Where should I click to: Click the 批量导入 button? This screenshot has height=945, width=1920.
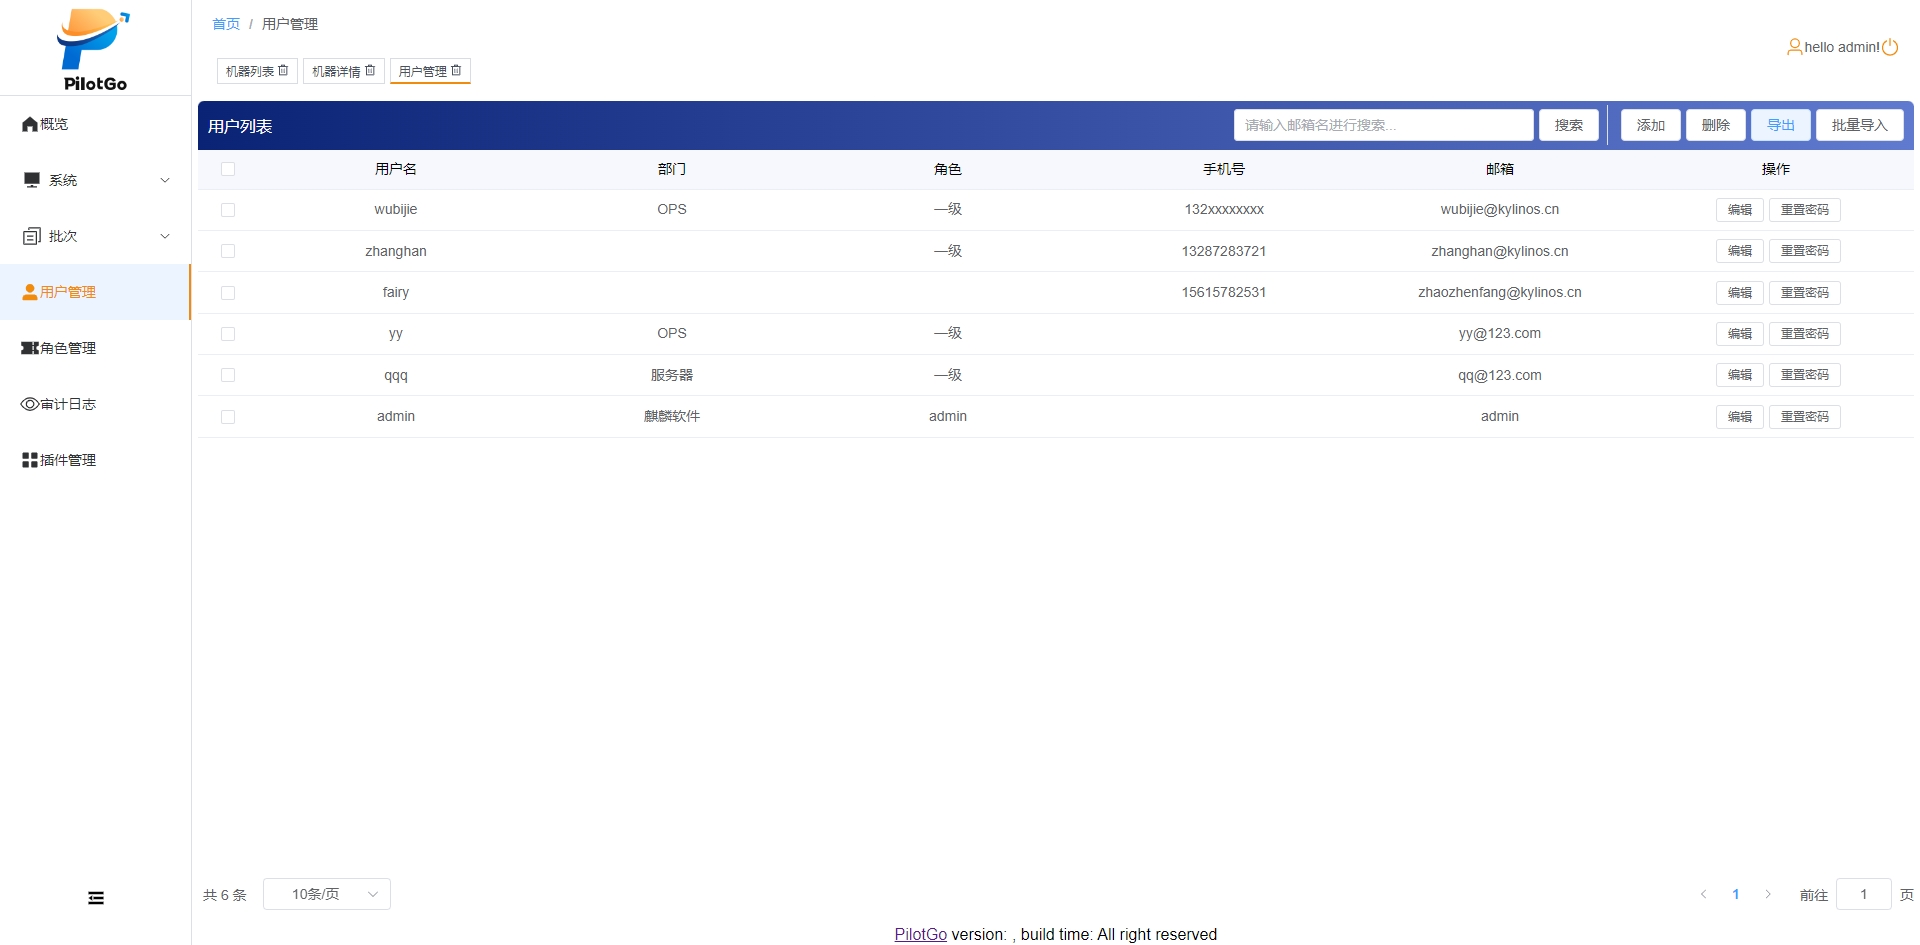coord(1859,125)
